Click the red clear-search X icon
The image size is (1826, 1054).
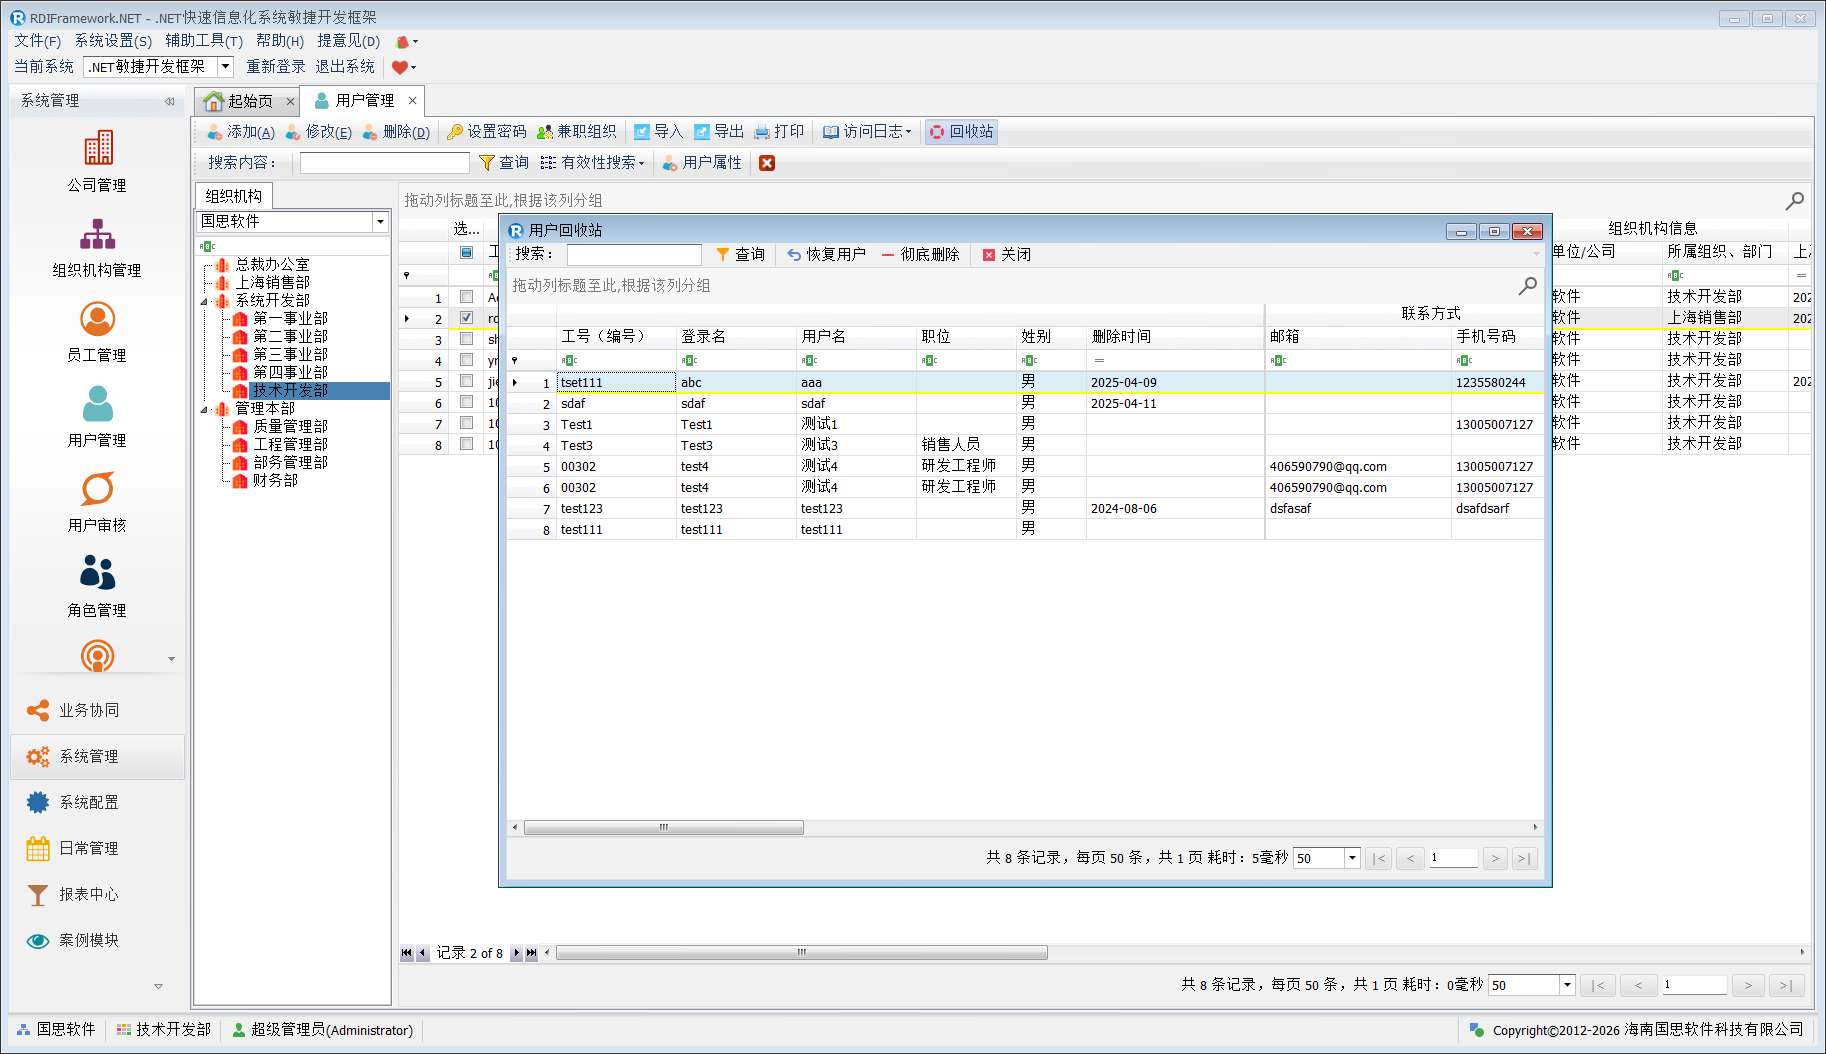[x=767, y=163]
